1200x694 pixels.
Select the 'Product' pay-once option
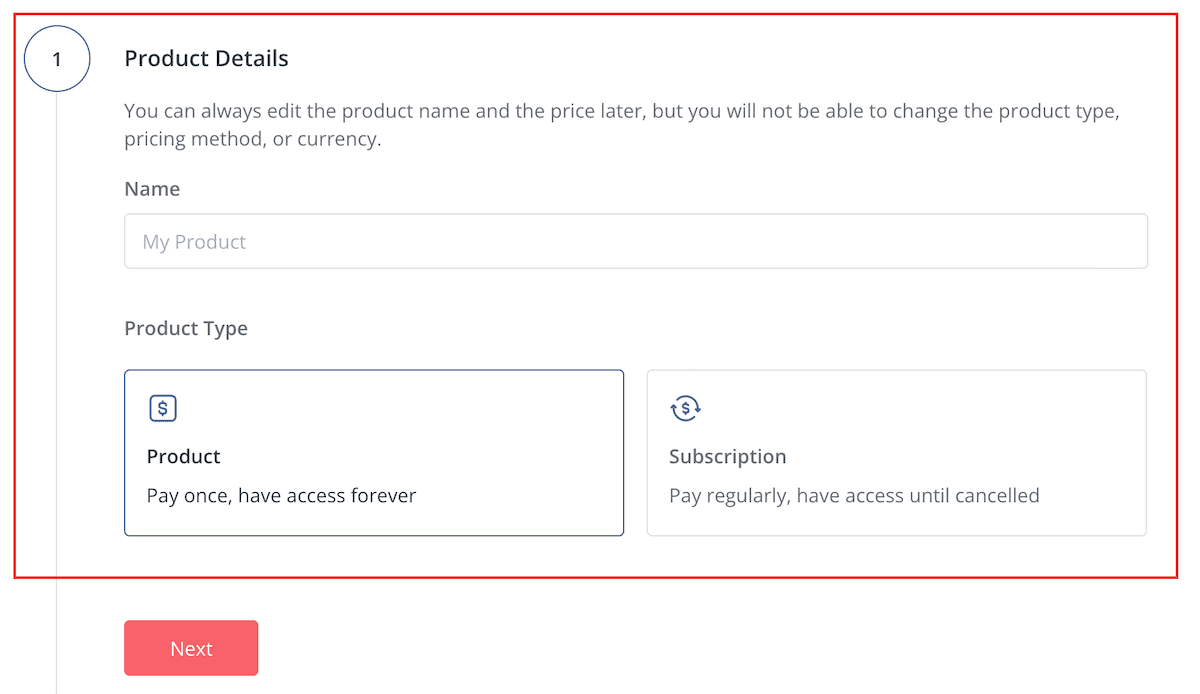374,452
